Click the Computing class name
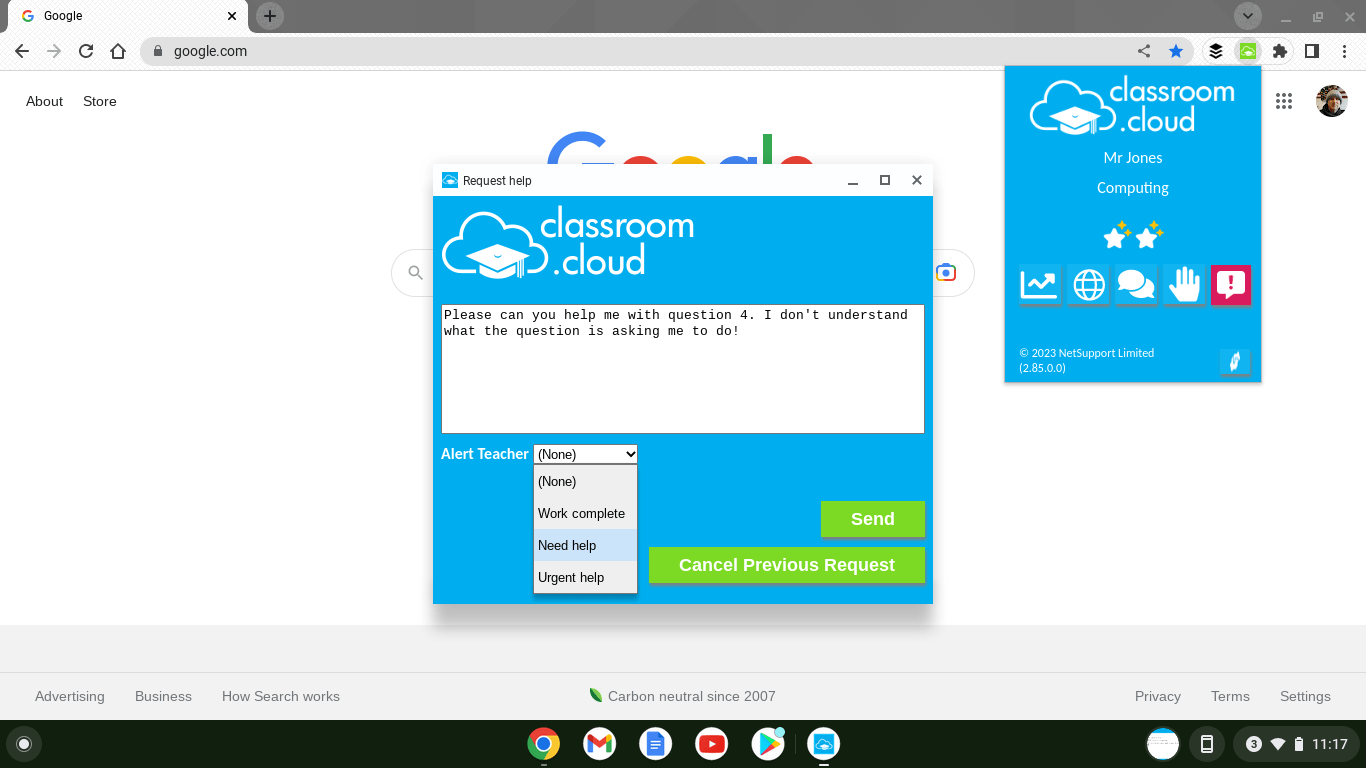The height and width of the screenshot is (768, 1366). (x=1133, y=188)
